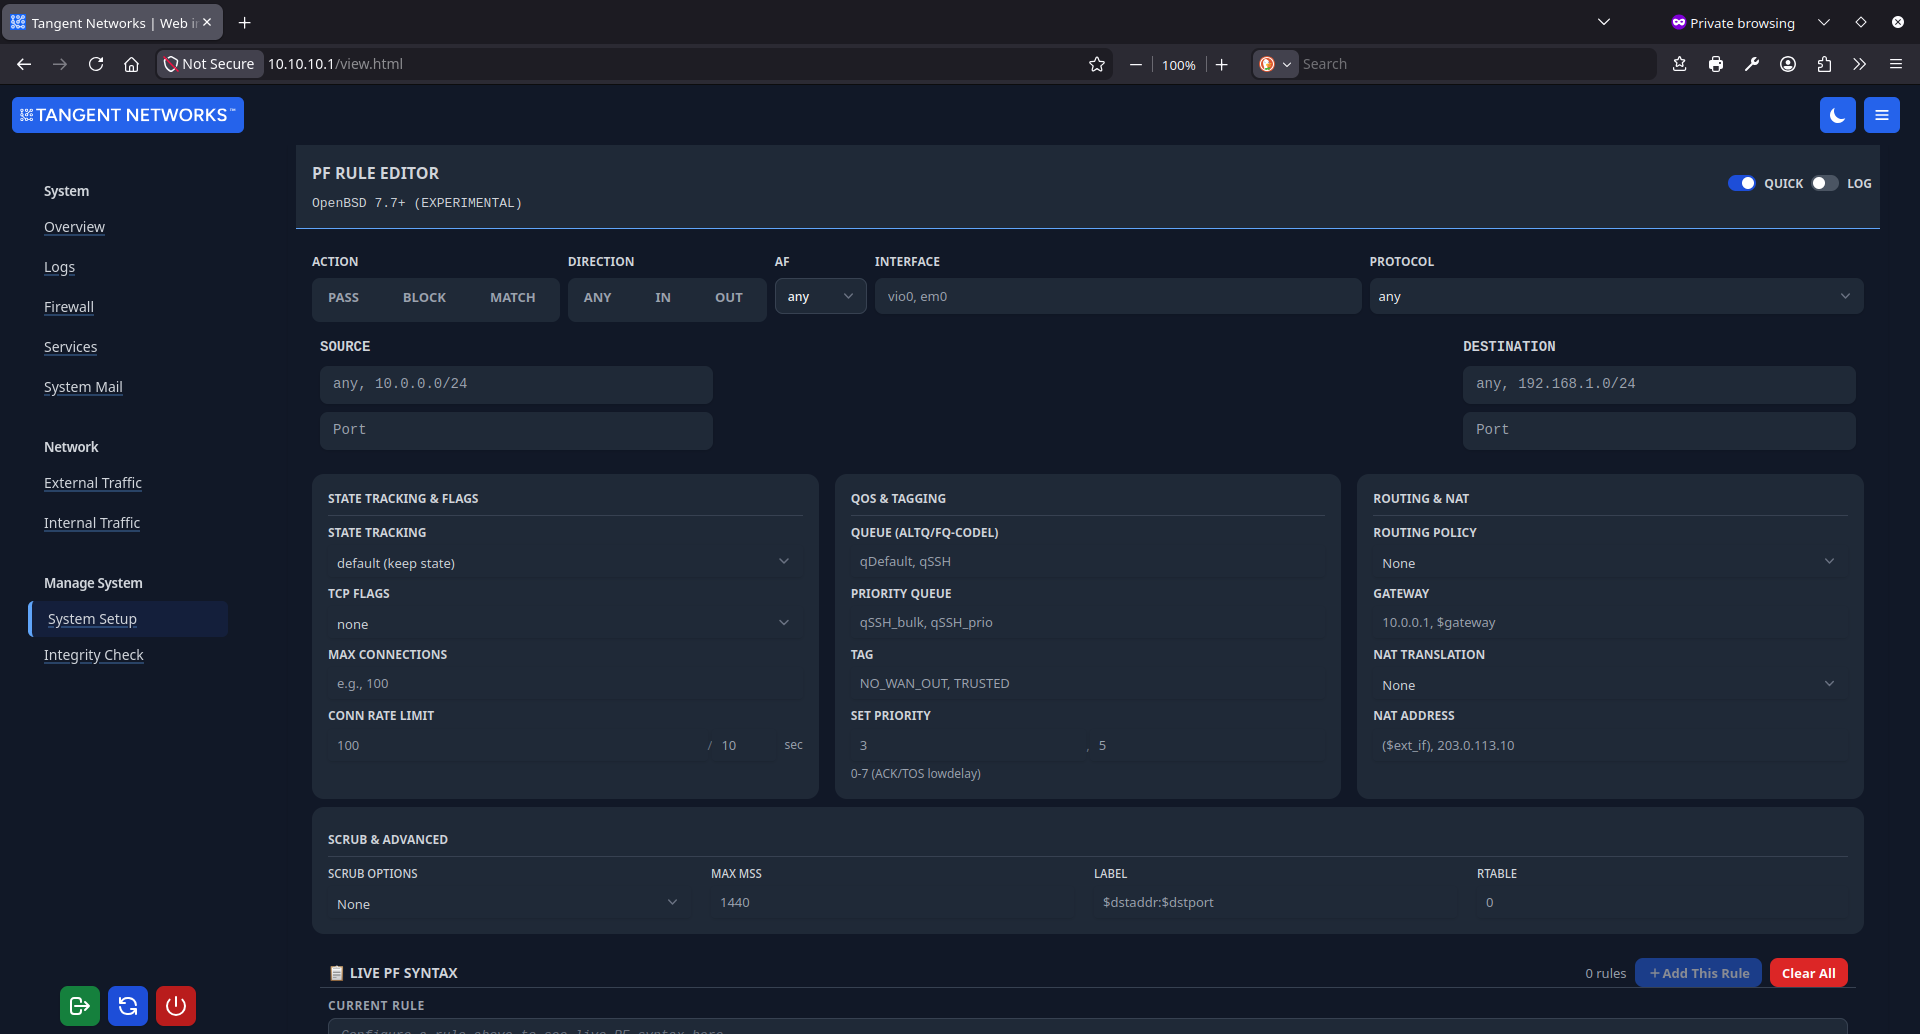Click the print icon in the browser toolbar
The height and width of the screenshot is (1034, 1920).
point(1716,63)
